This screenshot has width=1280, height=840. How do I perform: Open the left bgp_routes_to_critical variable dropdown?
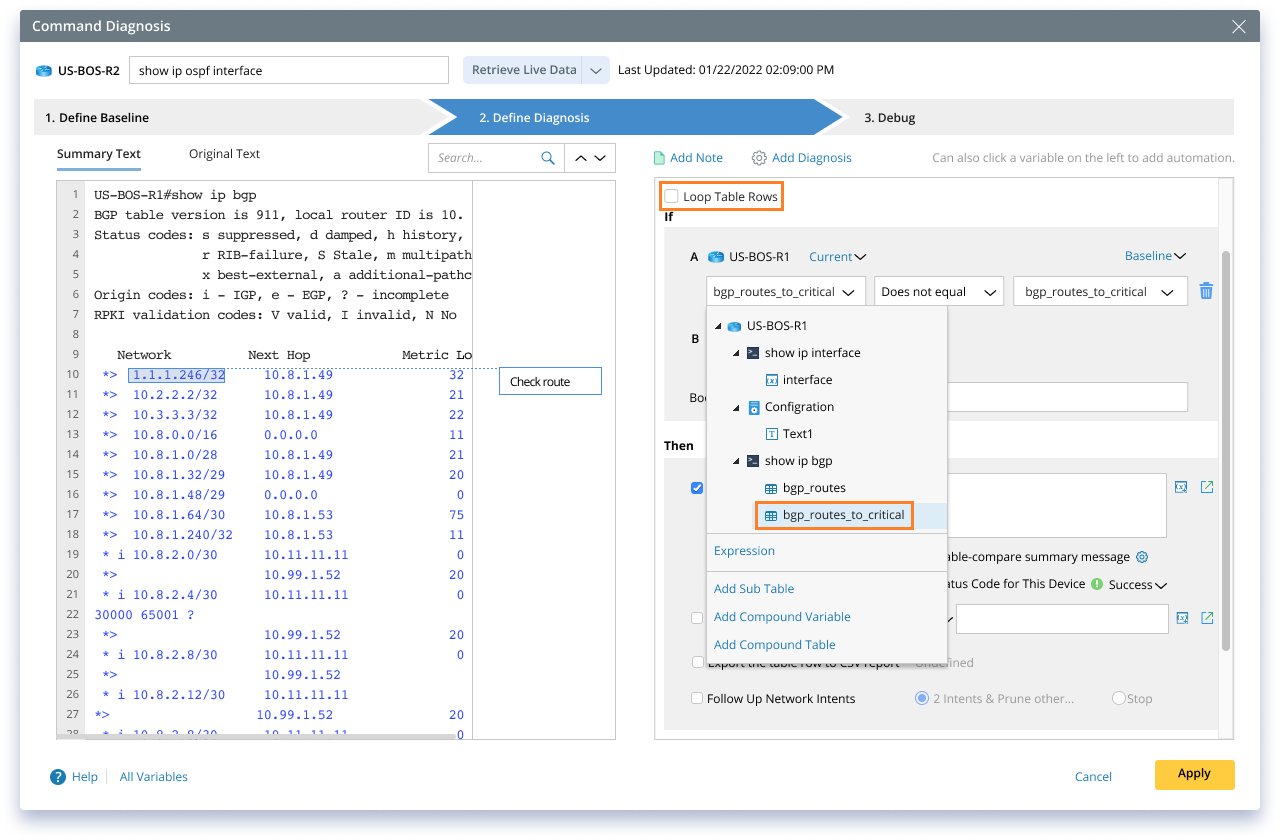(x=786, y=292)
